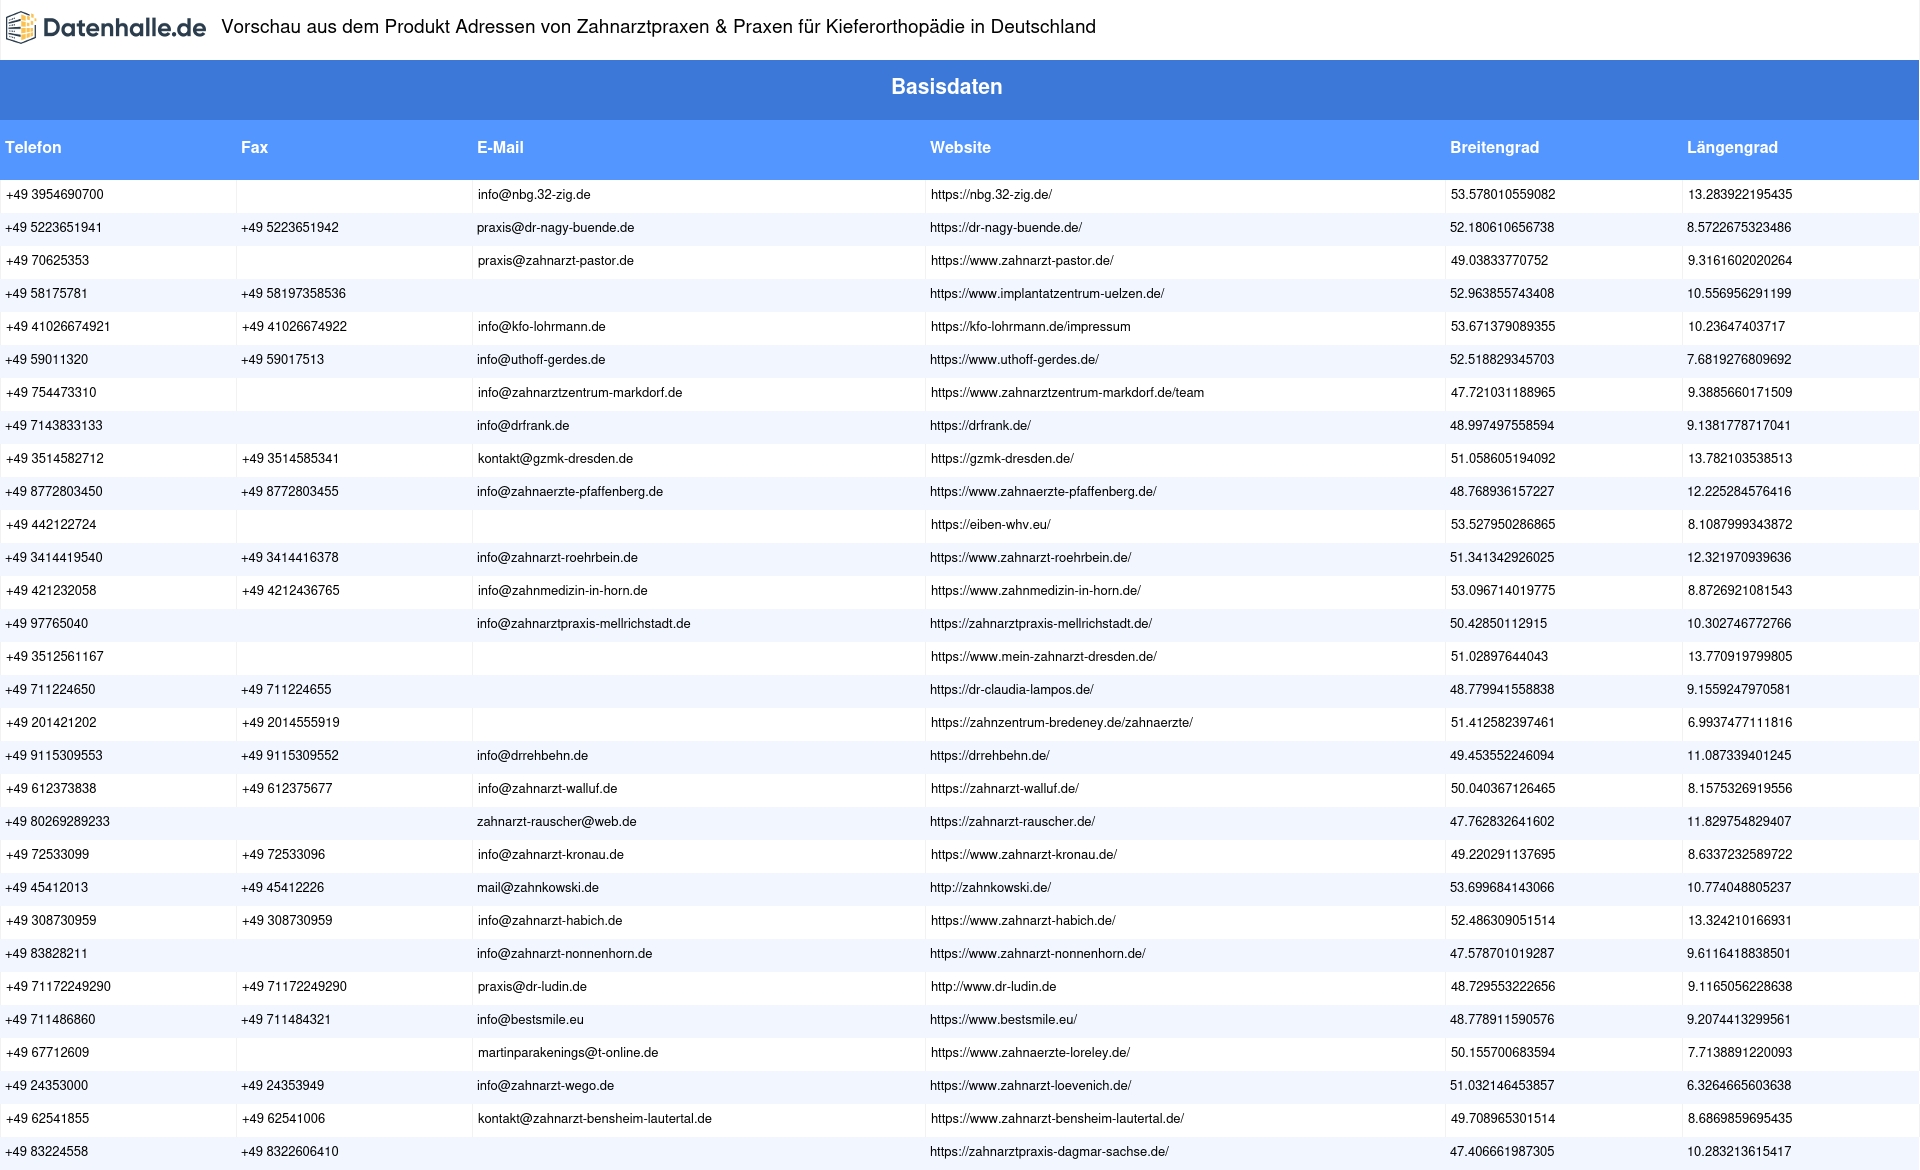Select longitude value 13.283922195435
This screenshot has width=1920, height=1170.
click(1740, 195)
